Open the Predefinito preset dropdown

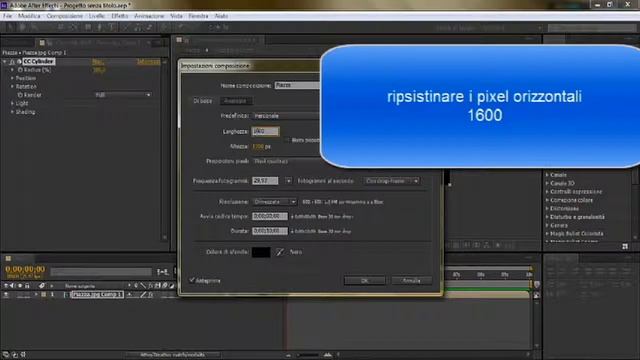coord(286,116)
